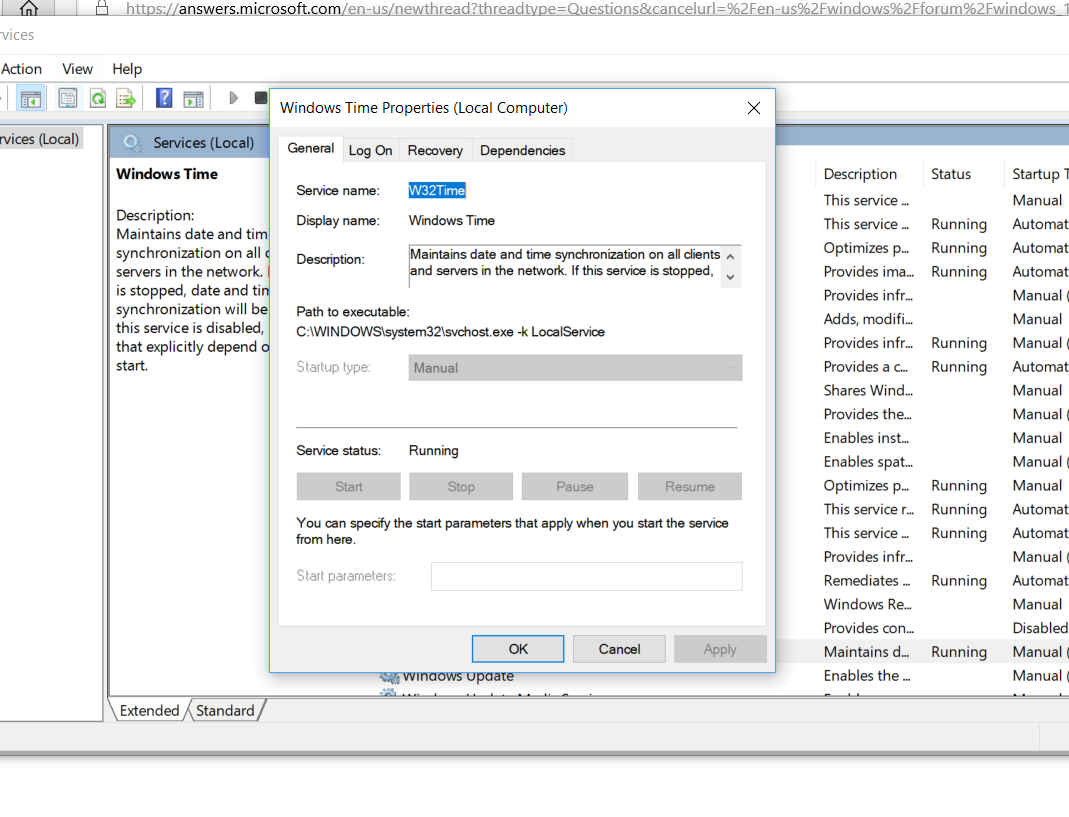
Task: Switch to the General tab
Action: coord(310,149)
